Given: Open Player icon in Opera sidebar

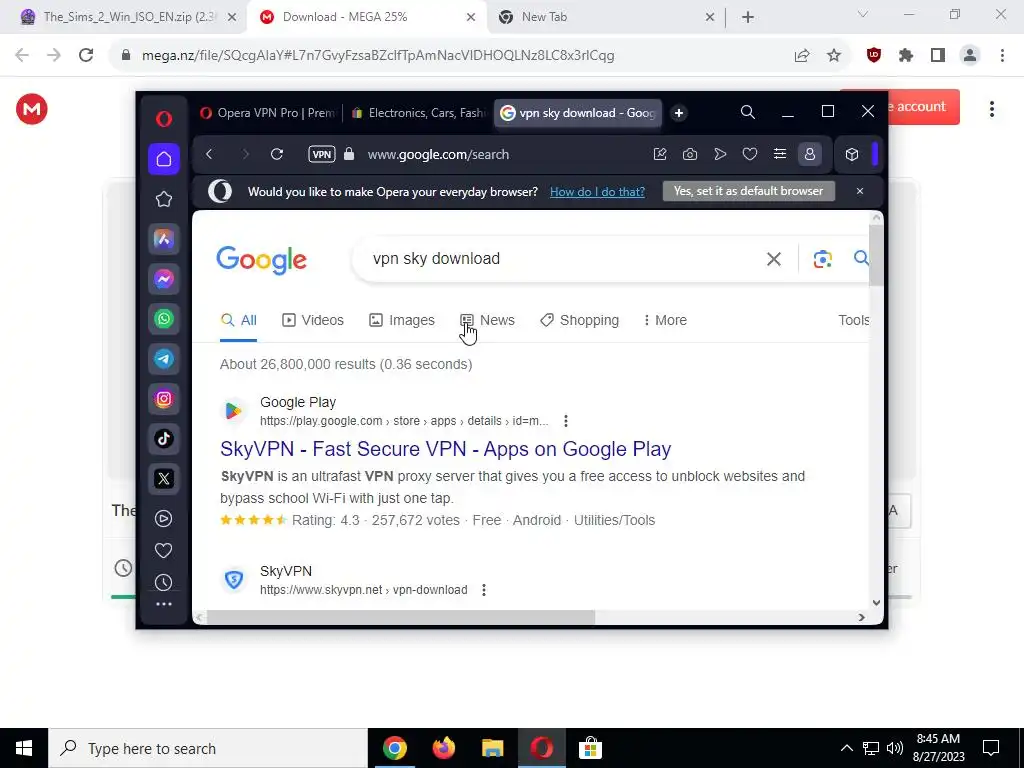Looking at the screenshot, I should (x=163, y=519).
